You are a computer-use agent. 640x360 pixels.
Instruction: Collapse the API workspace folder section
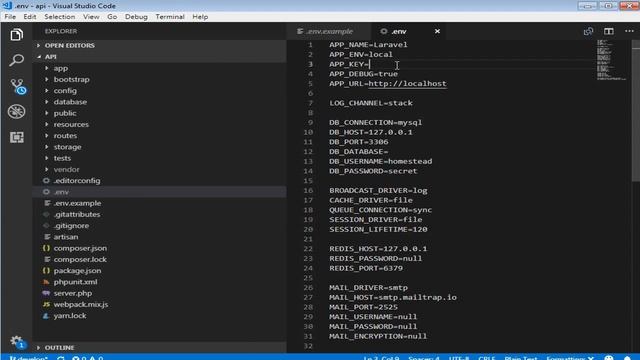159,57
